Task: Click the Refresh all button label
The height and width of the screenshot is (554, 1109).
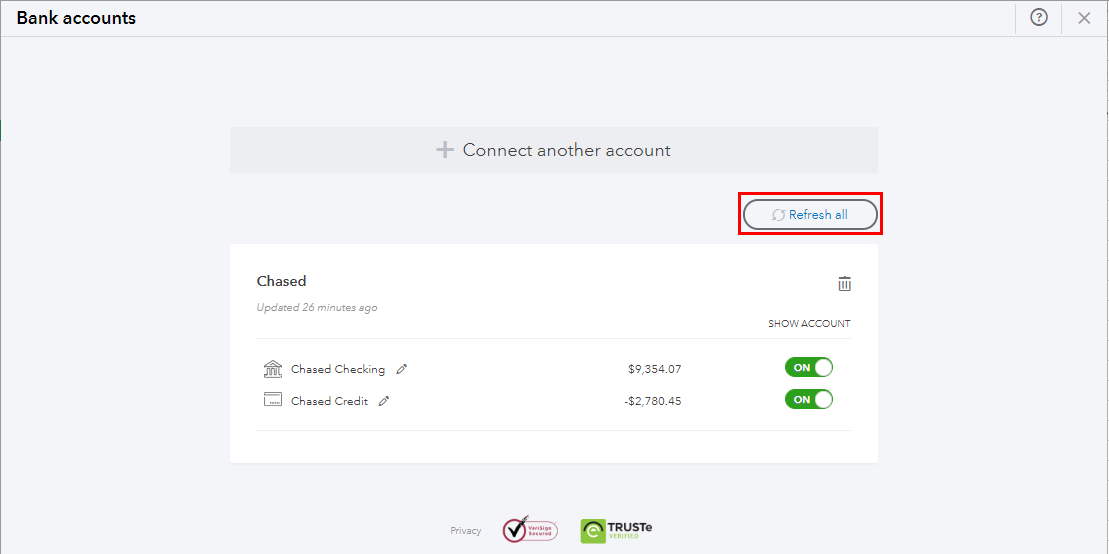Action: pos(818,214)
